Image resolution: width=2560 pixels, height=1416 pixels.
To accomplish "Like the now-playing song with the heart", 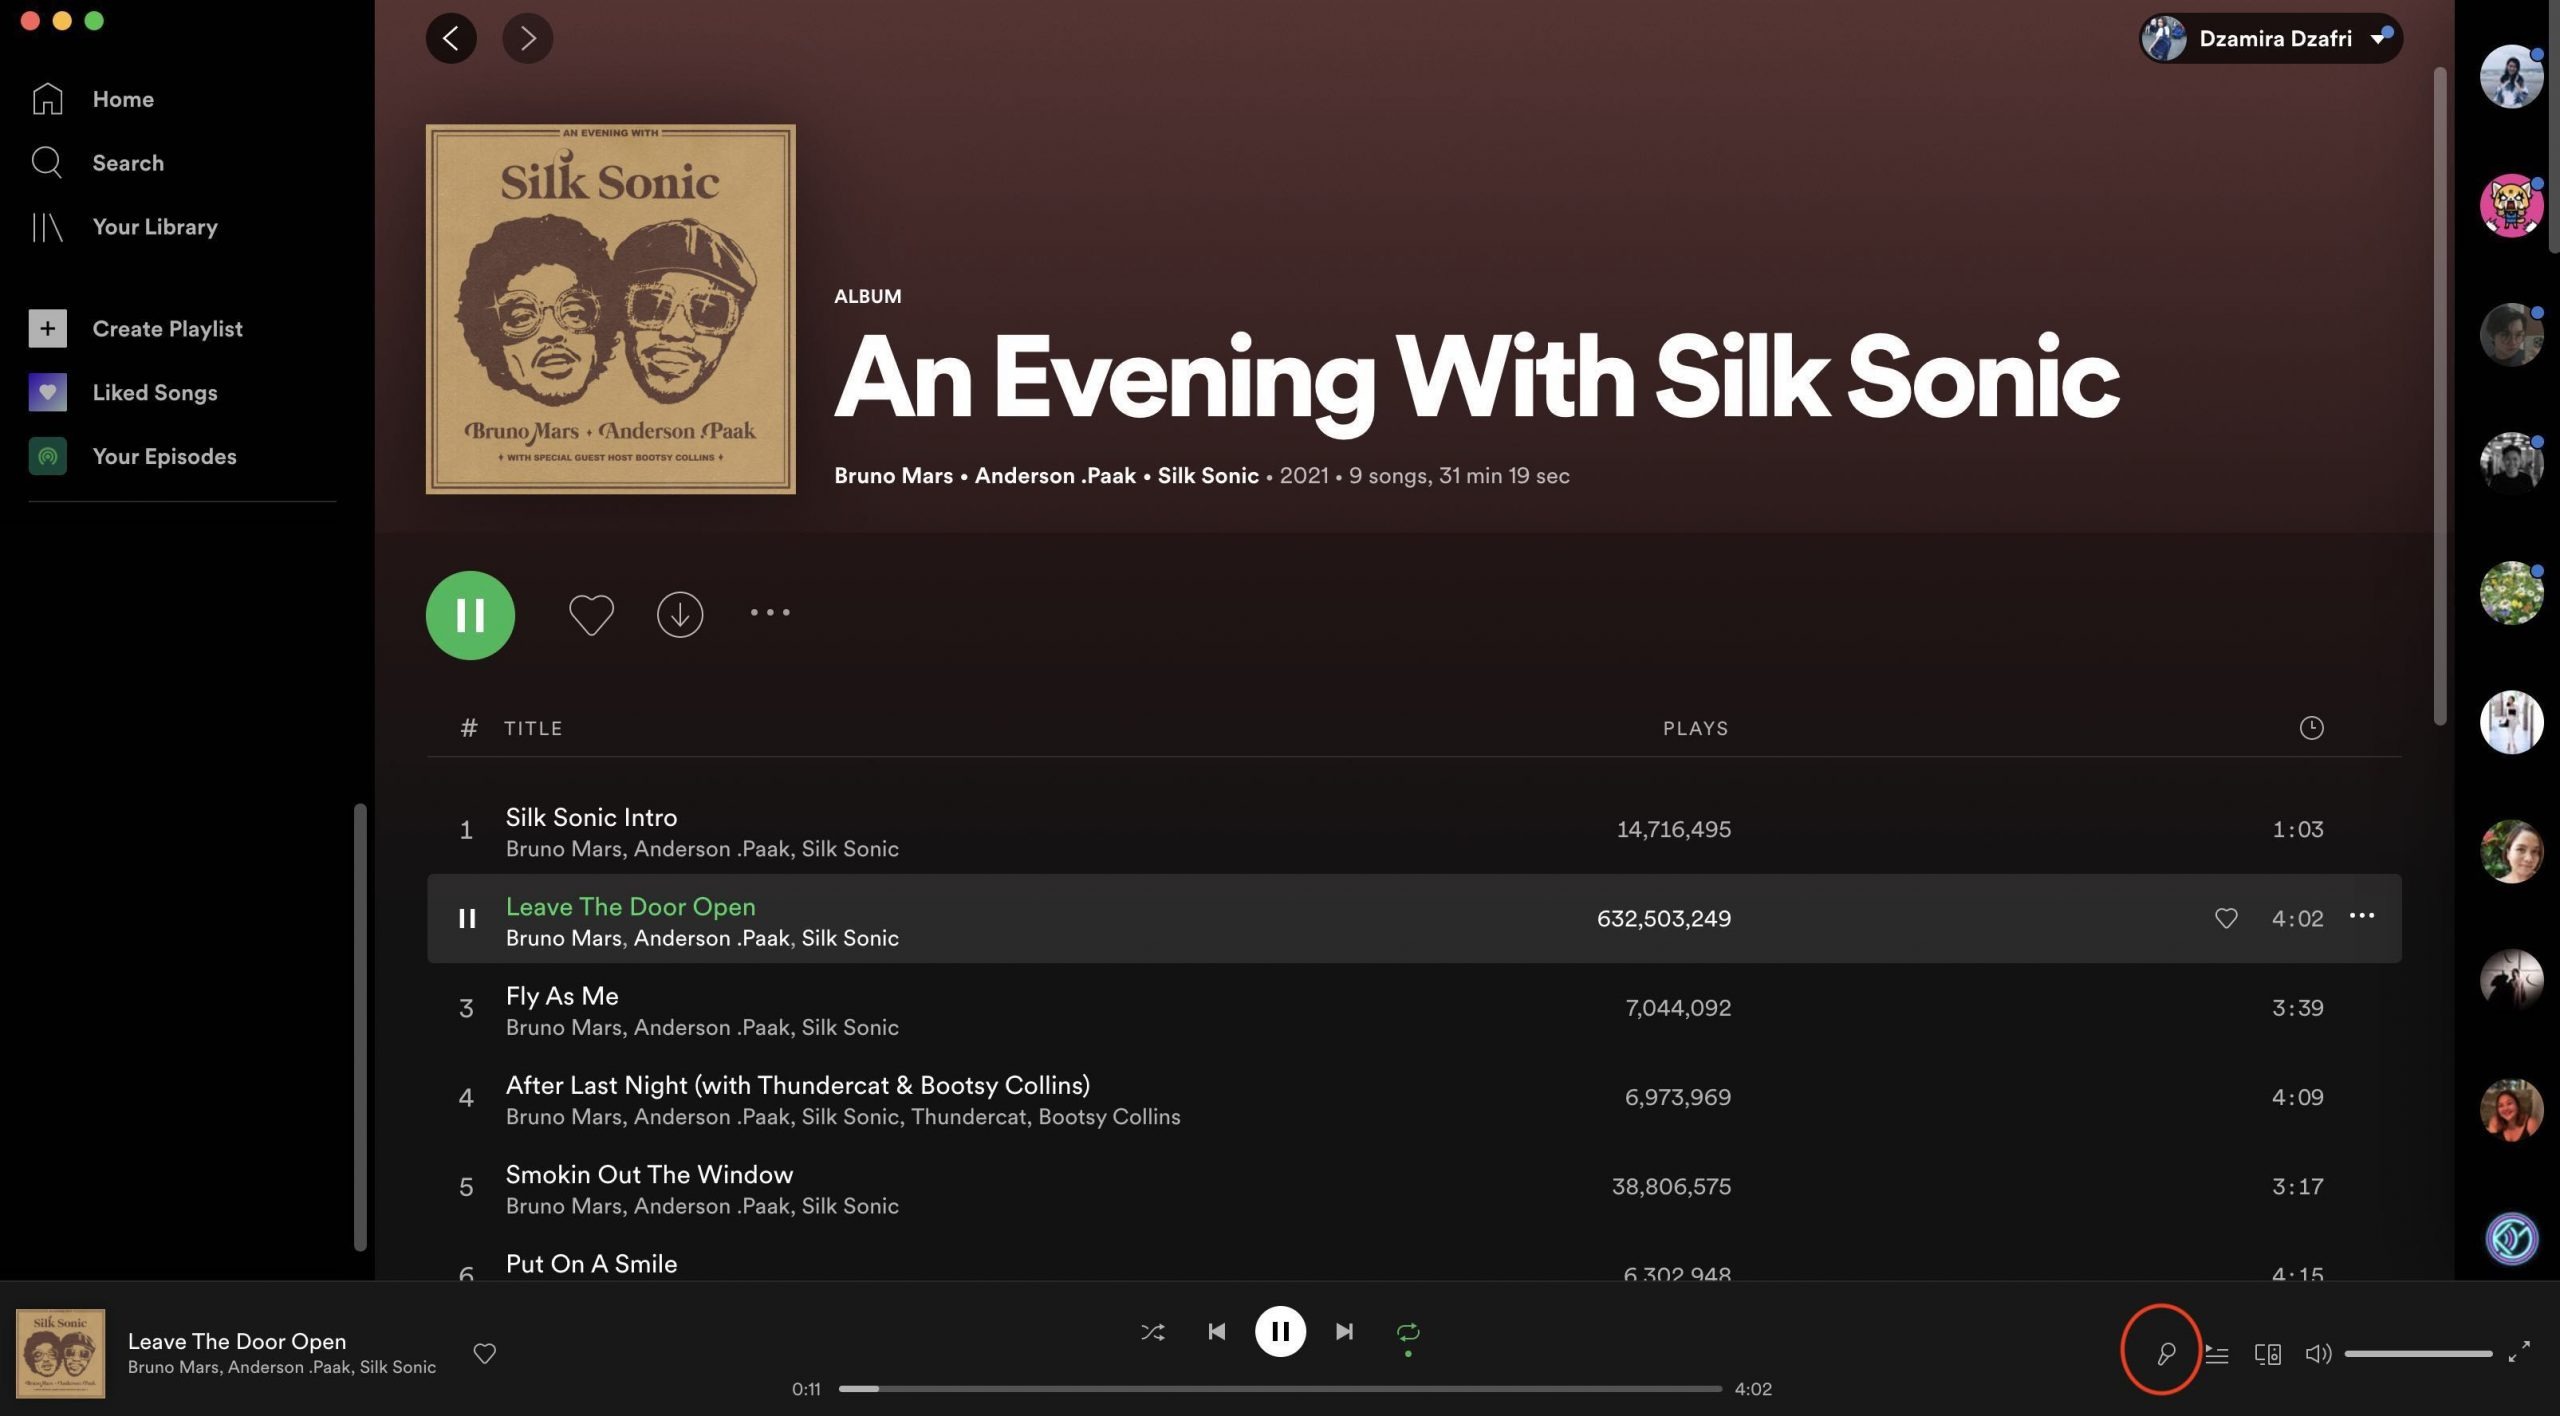I will (x=485, y=1353).
